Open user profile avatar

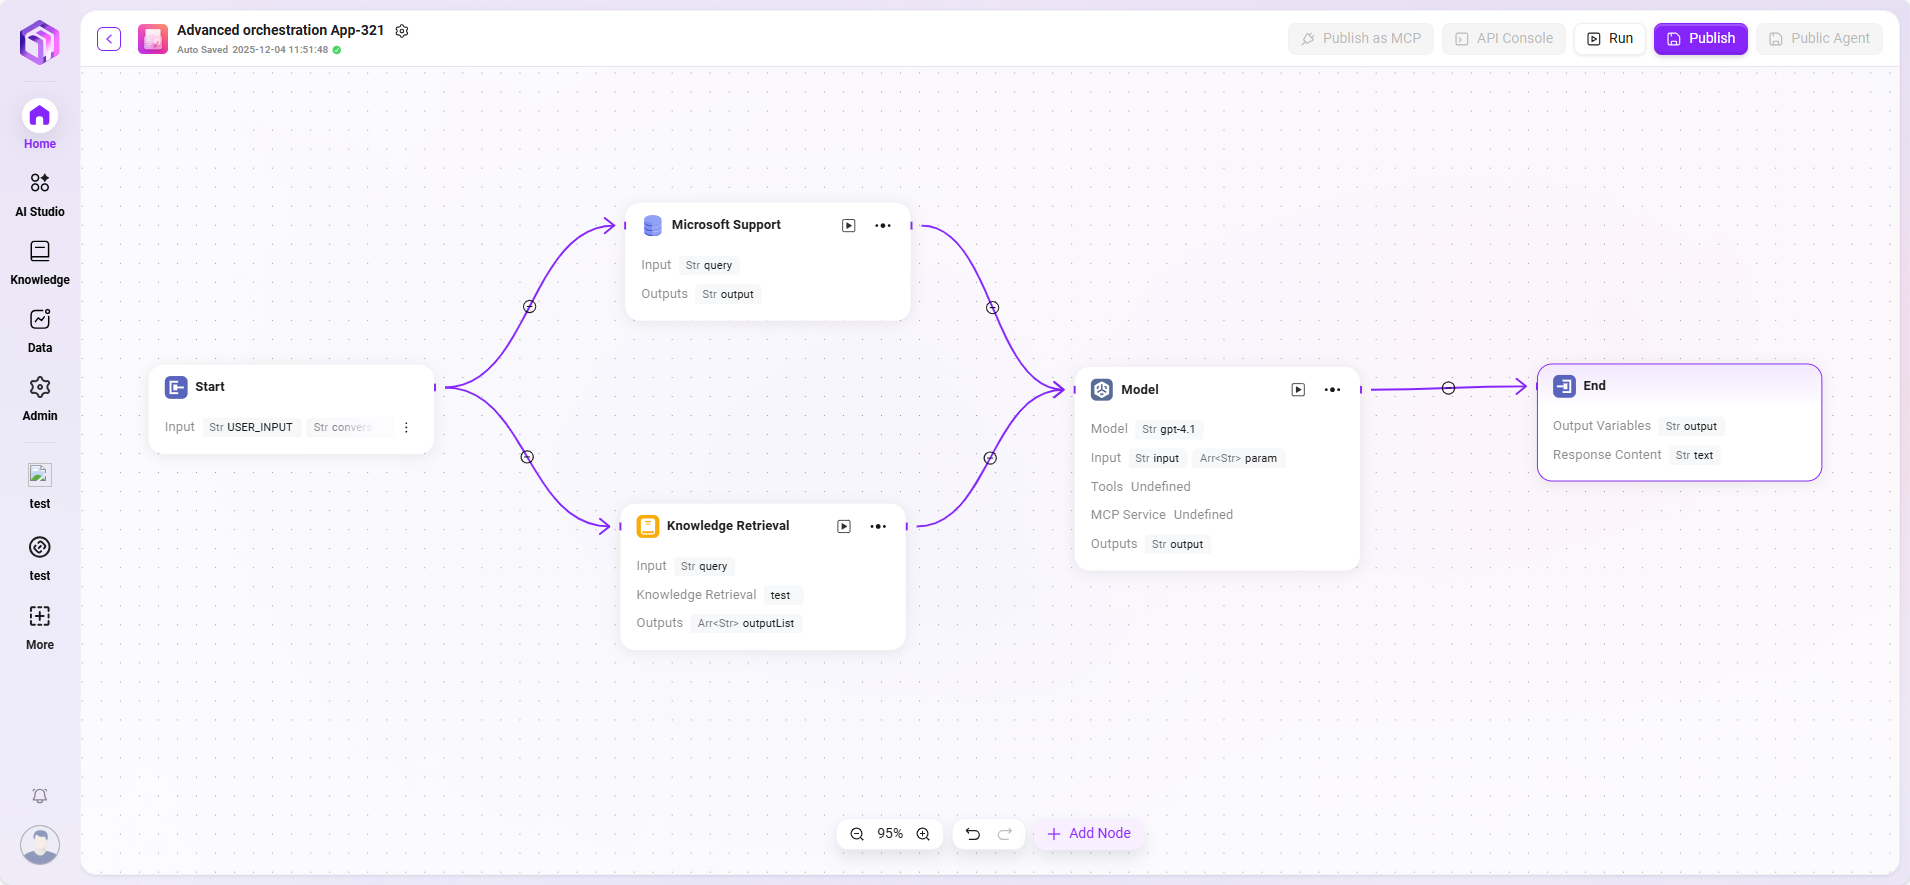[40, 845]
